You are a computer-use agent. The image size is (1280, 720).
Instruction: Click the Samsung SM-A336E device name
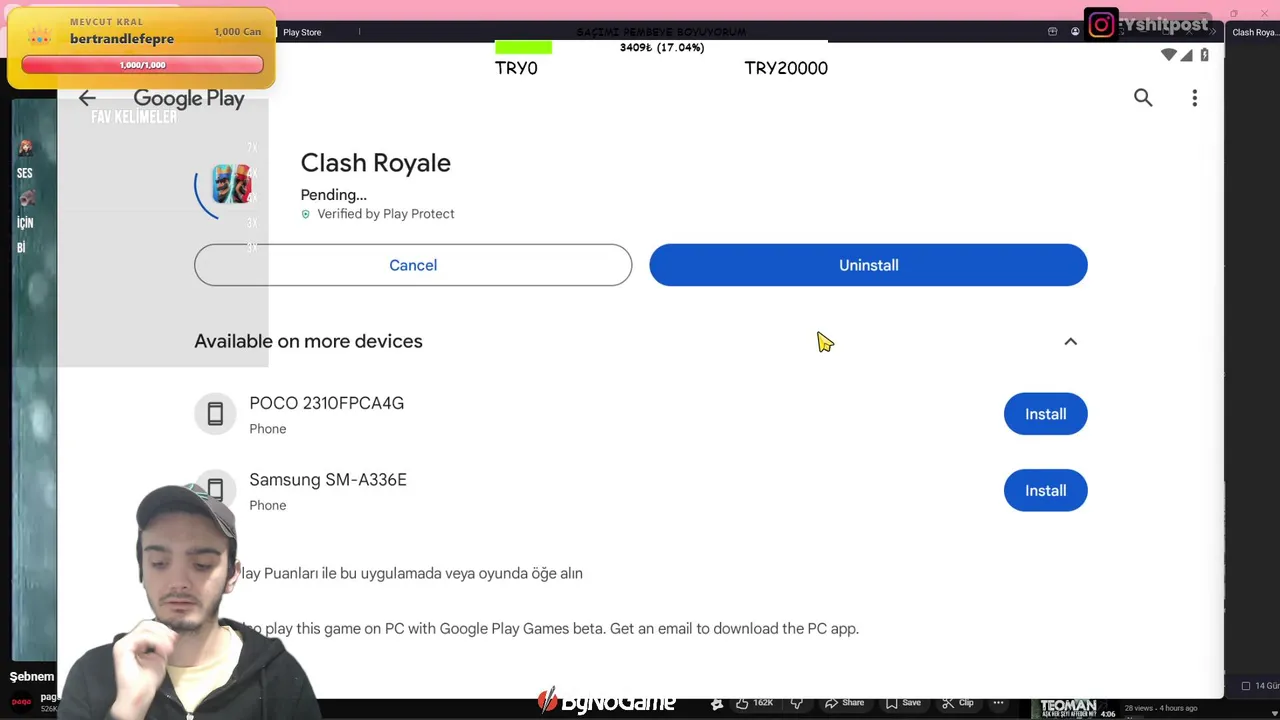point(328,480)
